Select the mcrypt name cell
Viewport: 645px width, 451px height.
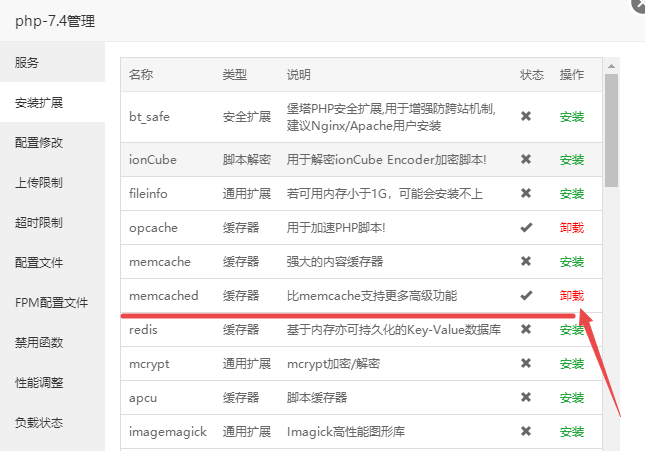[149, 364]
